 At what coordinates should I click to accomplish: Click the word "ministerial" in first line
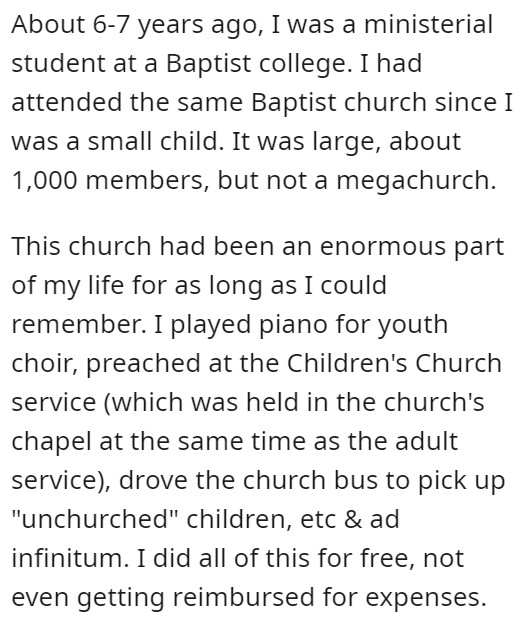coord(428,24)
